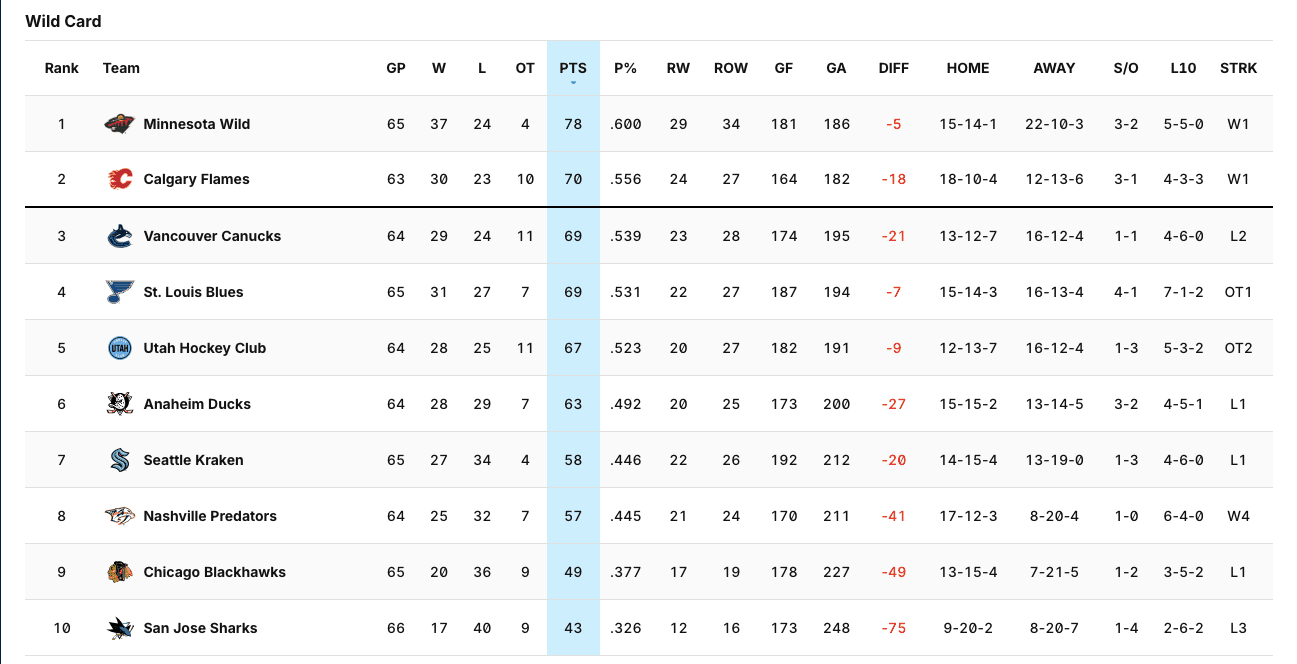Open the Calgary Flames team link
This screenshot has height=664, width=1297.
[x=196, y=180]
